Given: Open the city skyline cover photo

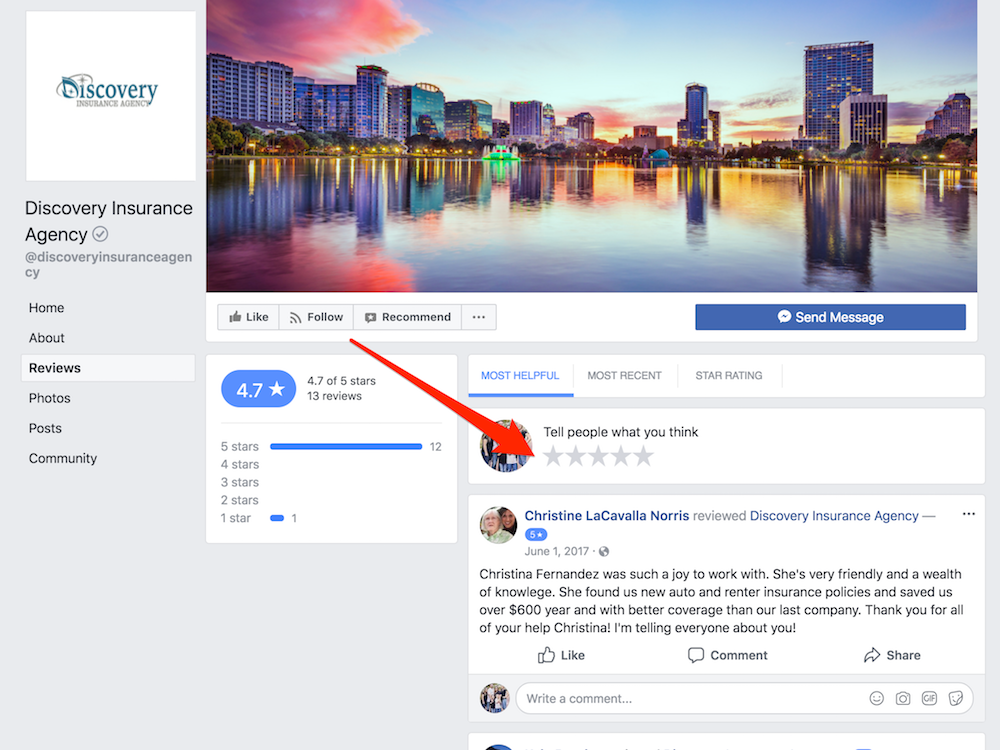Looking at the screenshot, I should [x=591, y=146].
